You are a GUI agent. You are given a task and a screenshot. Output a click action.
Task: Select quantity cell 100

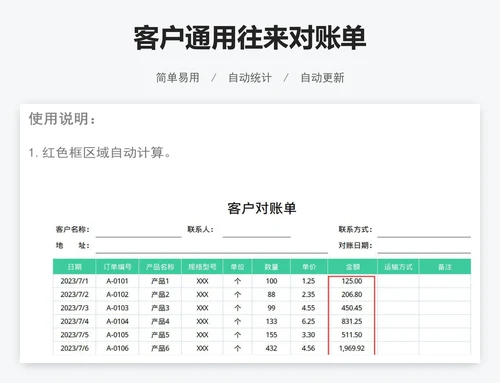click(x=271, y=281)
